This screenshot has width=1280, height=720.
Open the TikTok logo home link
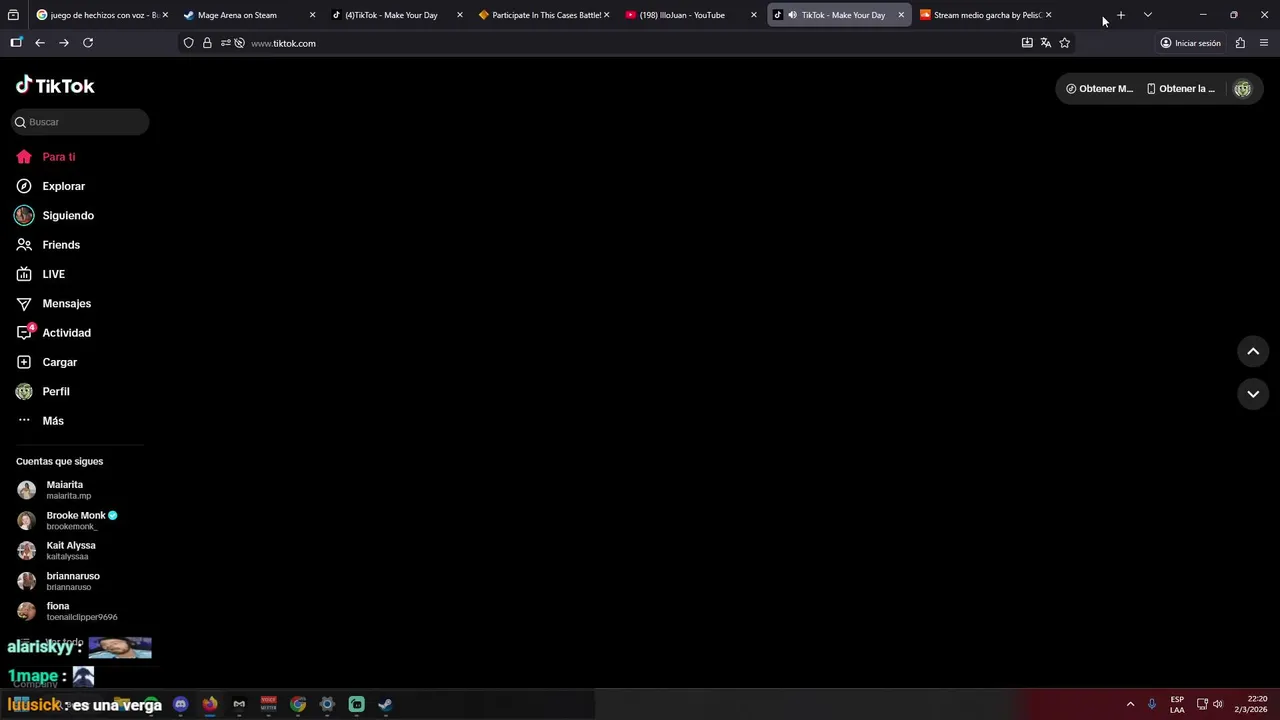point(55,85)
